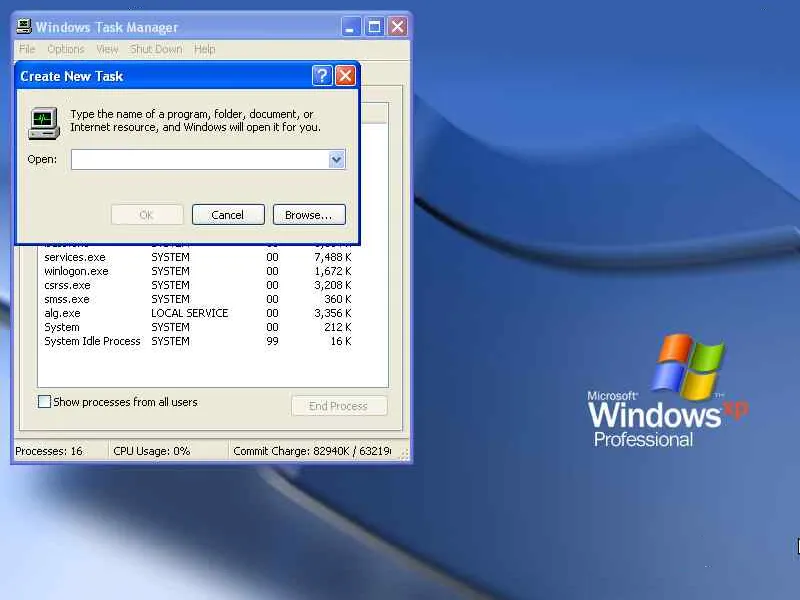
Task: Click the 3,208 K memory value
Action: (333, 285)
